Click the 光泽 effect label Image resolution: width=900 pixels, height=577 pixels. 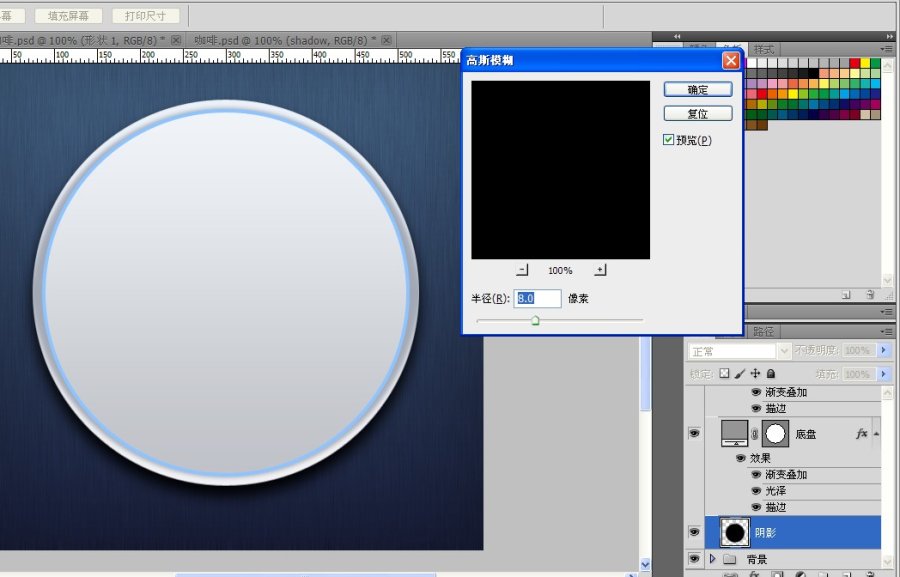pyautogui.click(x=775, y=491)
